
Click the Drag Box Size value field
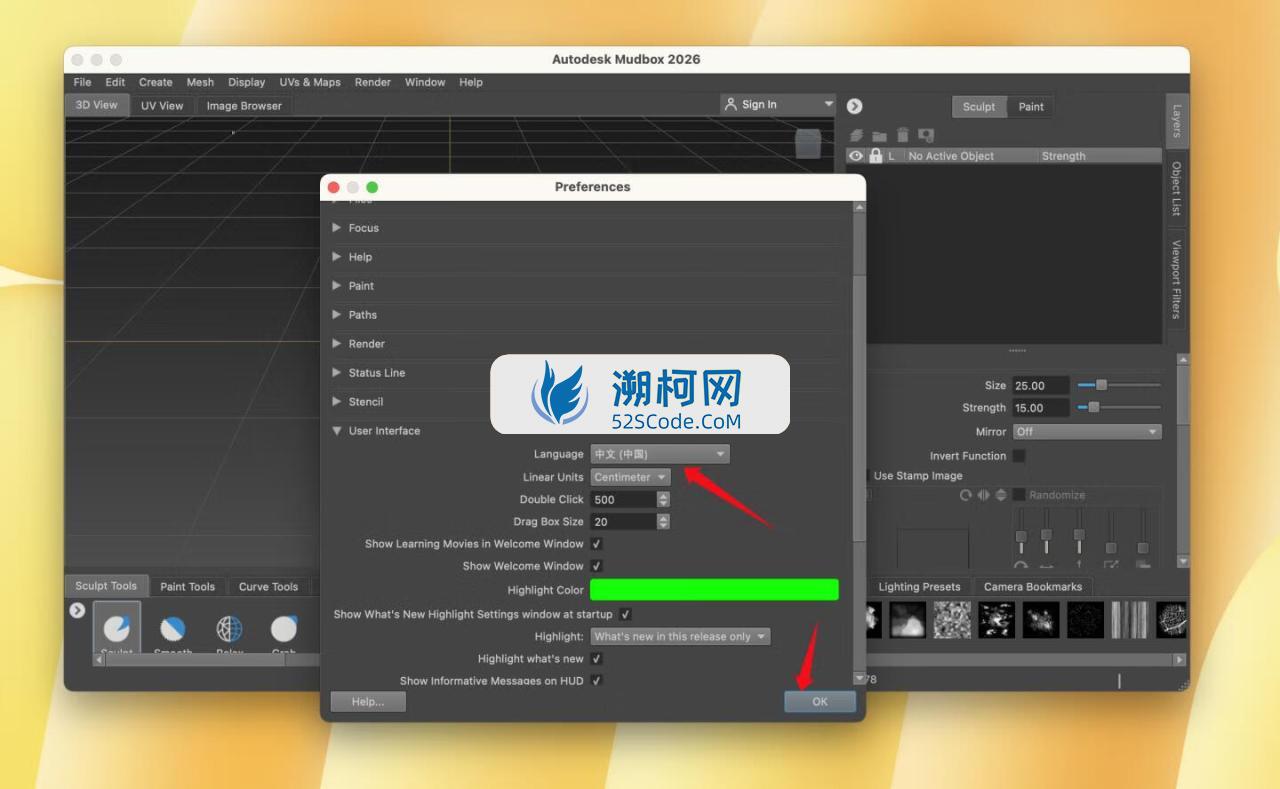(x=623, y=521)
